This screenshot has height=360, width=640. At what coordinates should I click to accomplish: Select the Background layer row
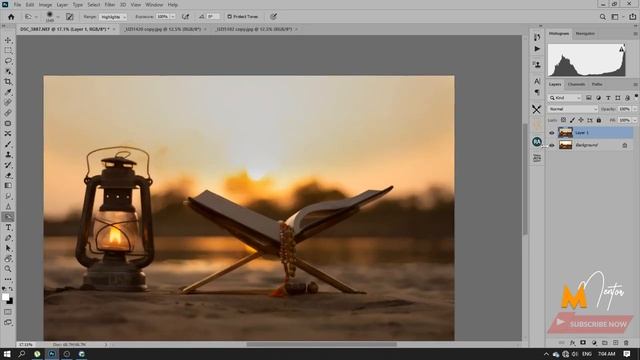pyautogui.click(x=591, y=145)
